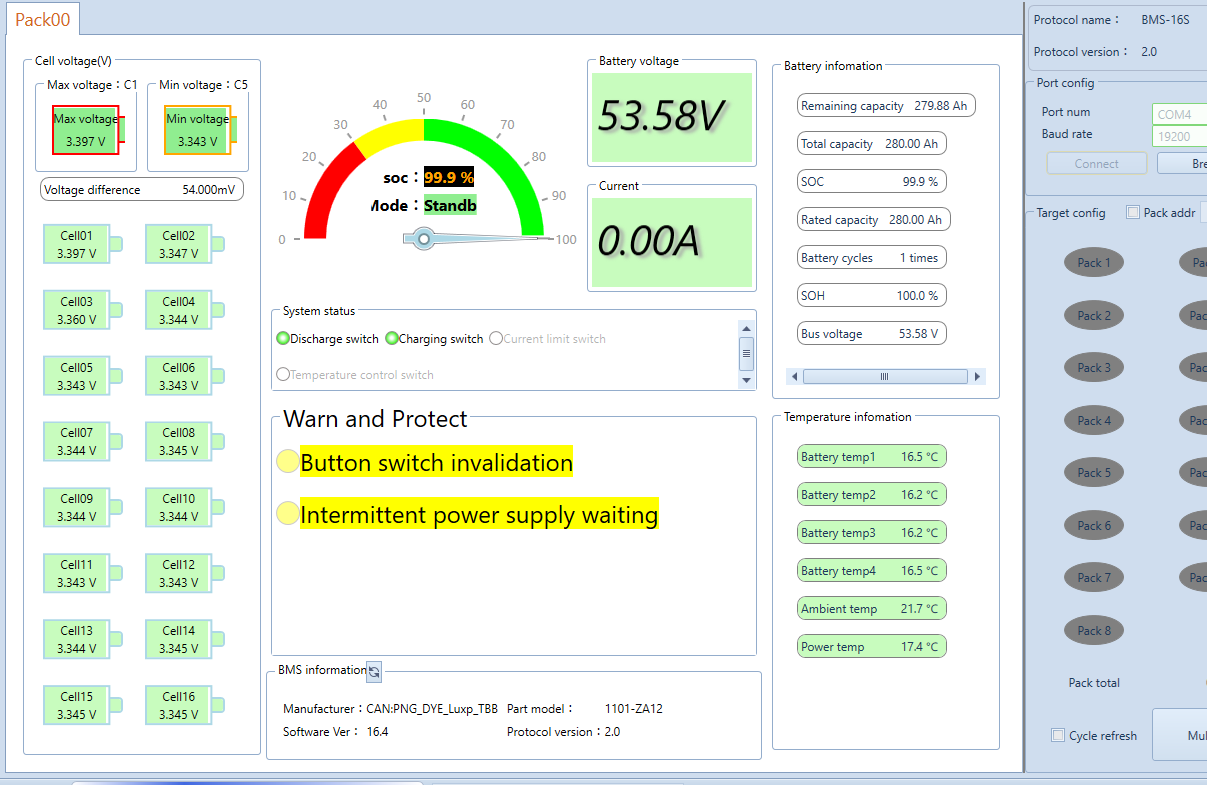Open the Baud rate 19200 dropdown
This screenshot has height=785, width=1207.
(x=1180, y=137)
